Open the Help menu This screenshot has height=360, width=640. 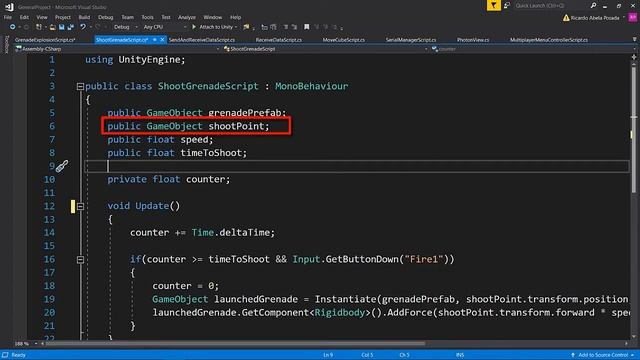(235, 18)
